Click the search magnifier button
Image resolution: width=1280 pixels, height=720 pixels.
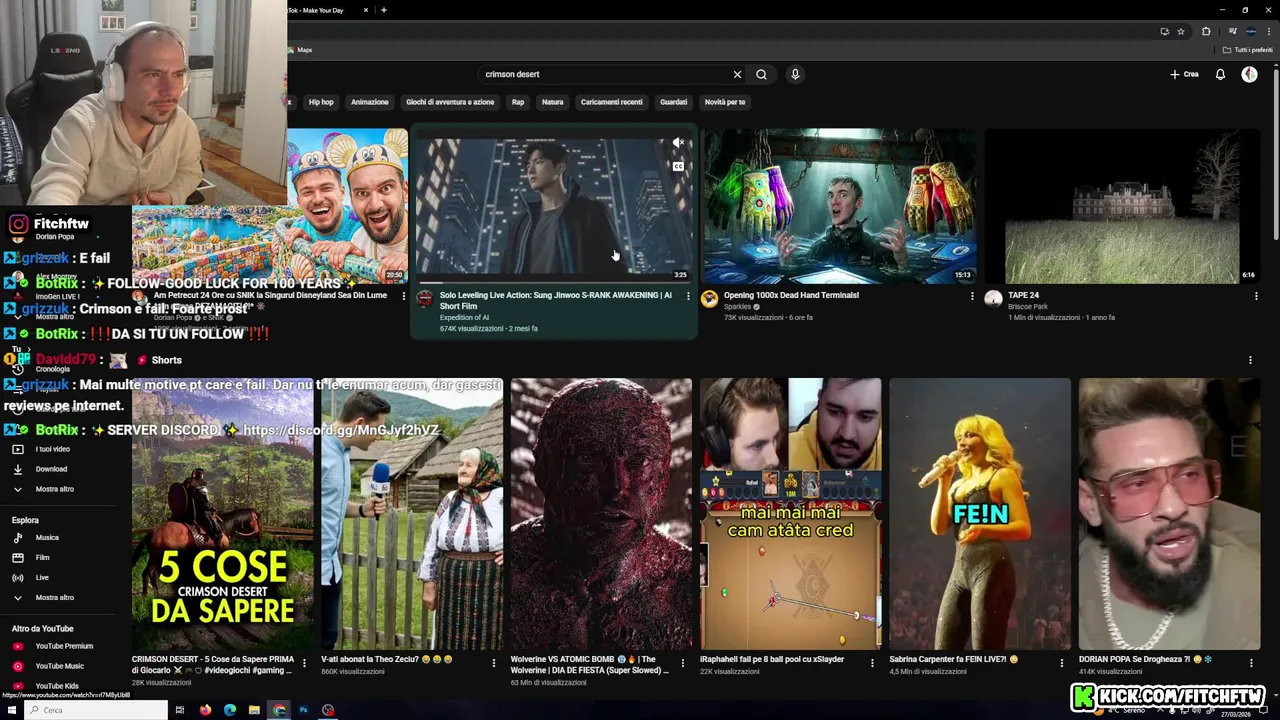click(x=761, y=74)
